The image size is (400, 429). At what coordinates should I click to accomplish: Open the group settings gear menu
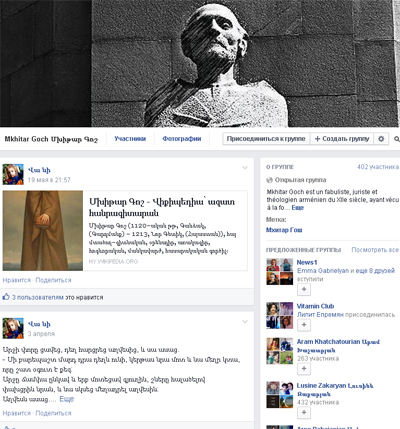point(381,139)
